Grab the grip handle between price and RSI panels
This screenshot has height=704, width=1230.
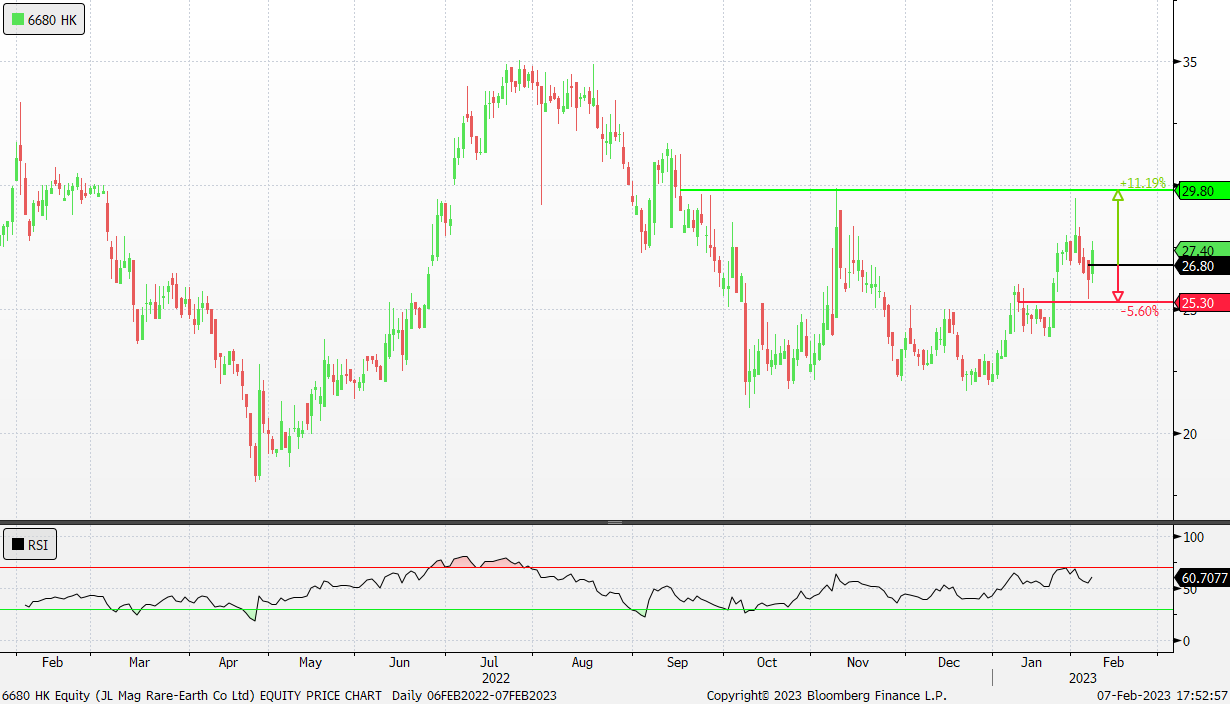pyautogui.click(x=614, y=522)
